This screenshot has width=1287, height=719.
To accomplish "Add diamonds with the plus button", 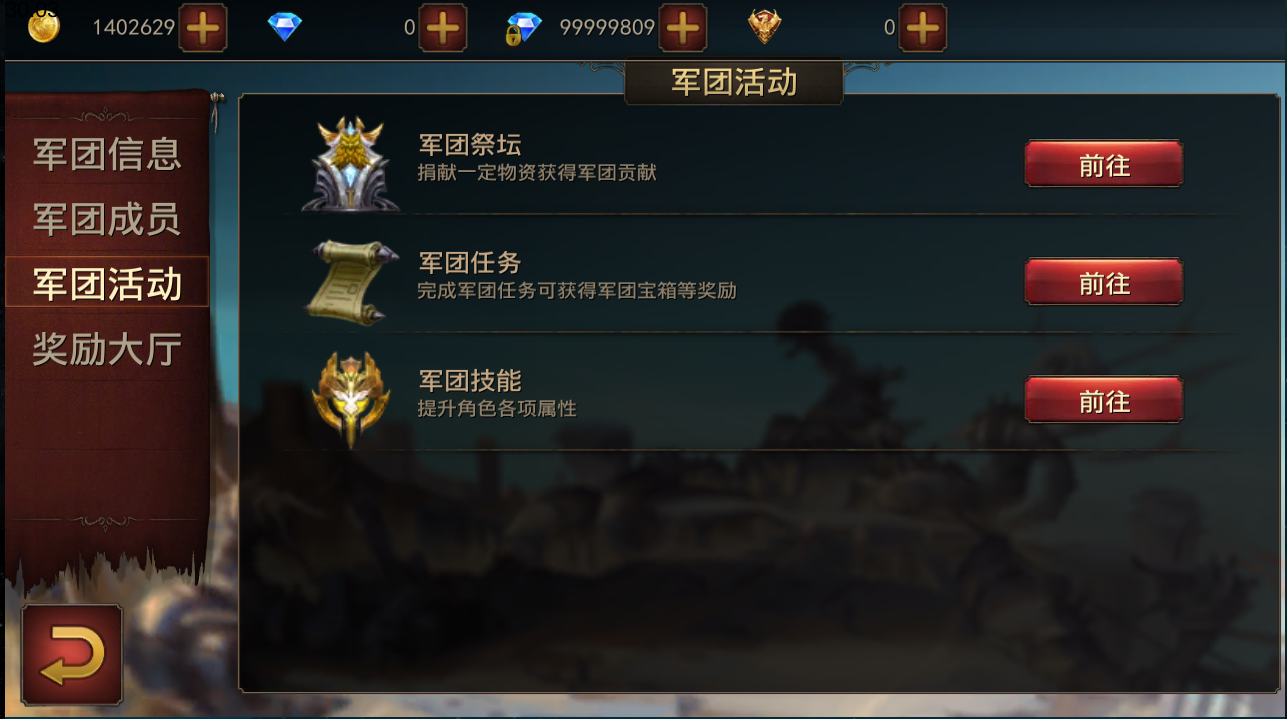I will [x=443, y=28].
